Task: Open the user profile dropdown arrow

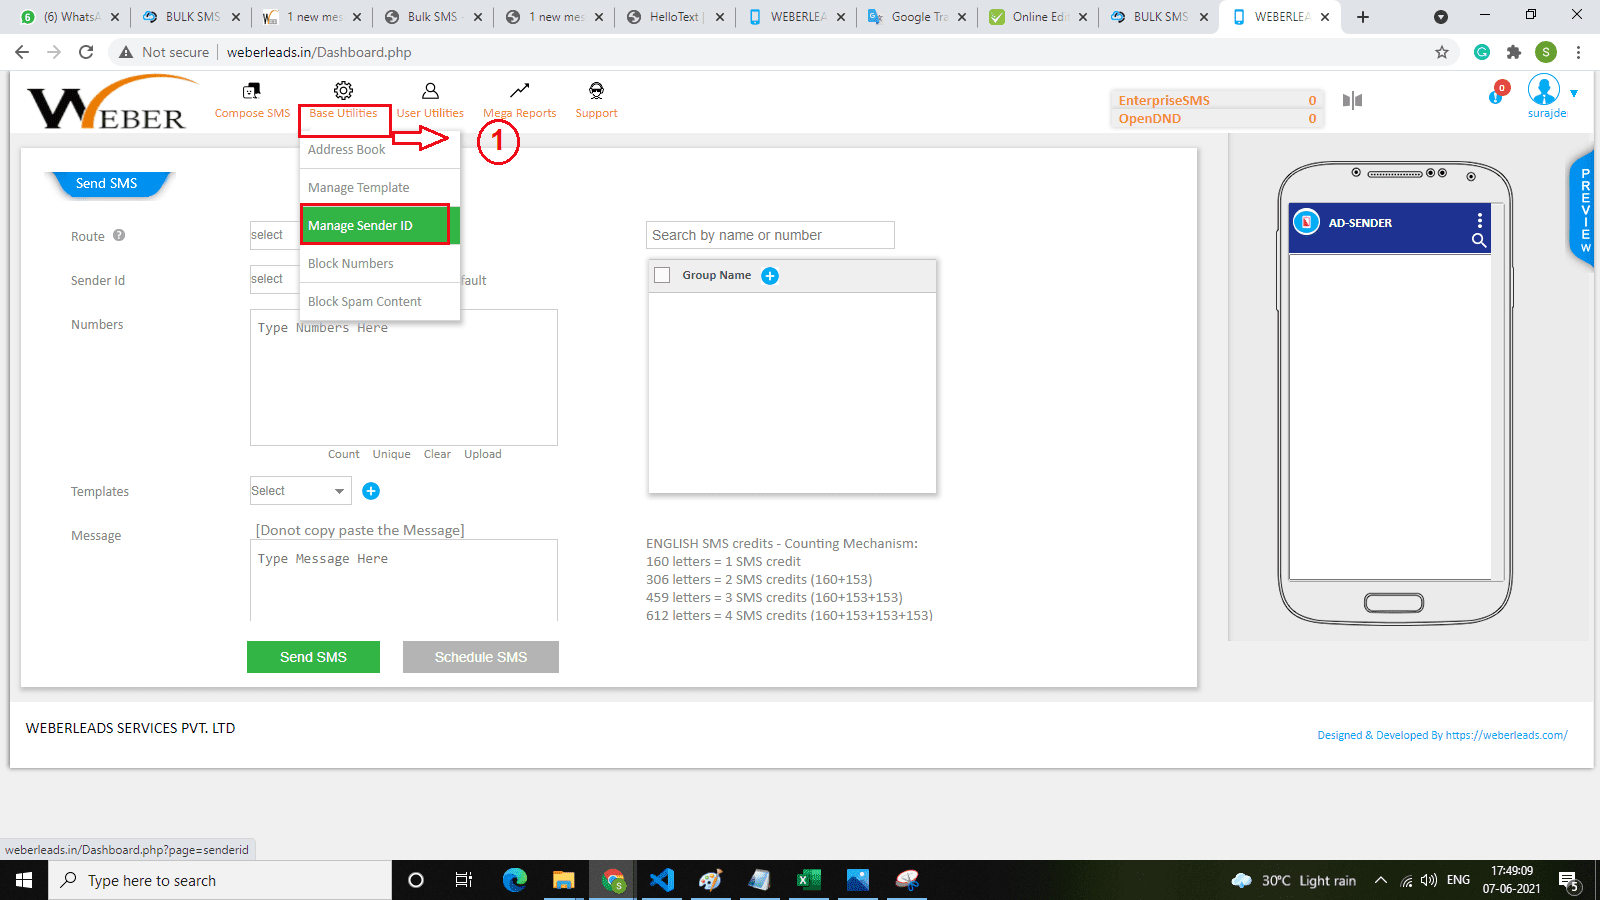Action: pyautogui.click(x=1574, y=93)
